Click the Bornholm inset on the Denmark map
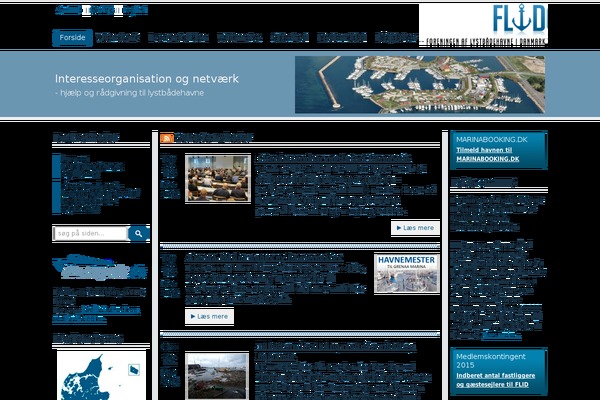This screenshot has width=600, height=400. click(x=134, y=370)
